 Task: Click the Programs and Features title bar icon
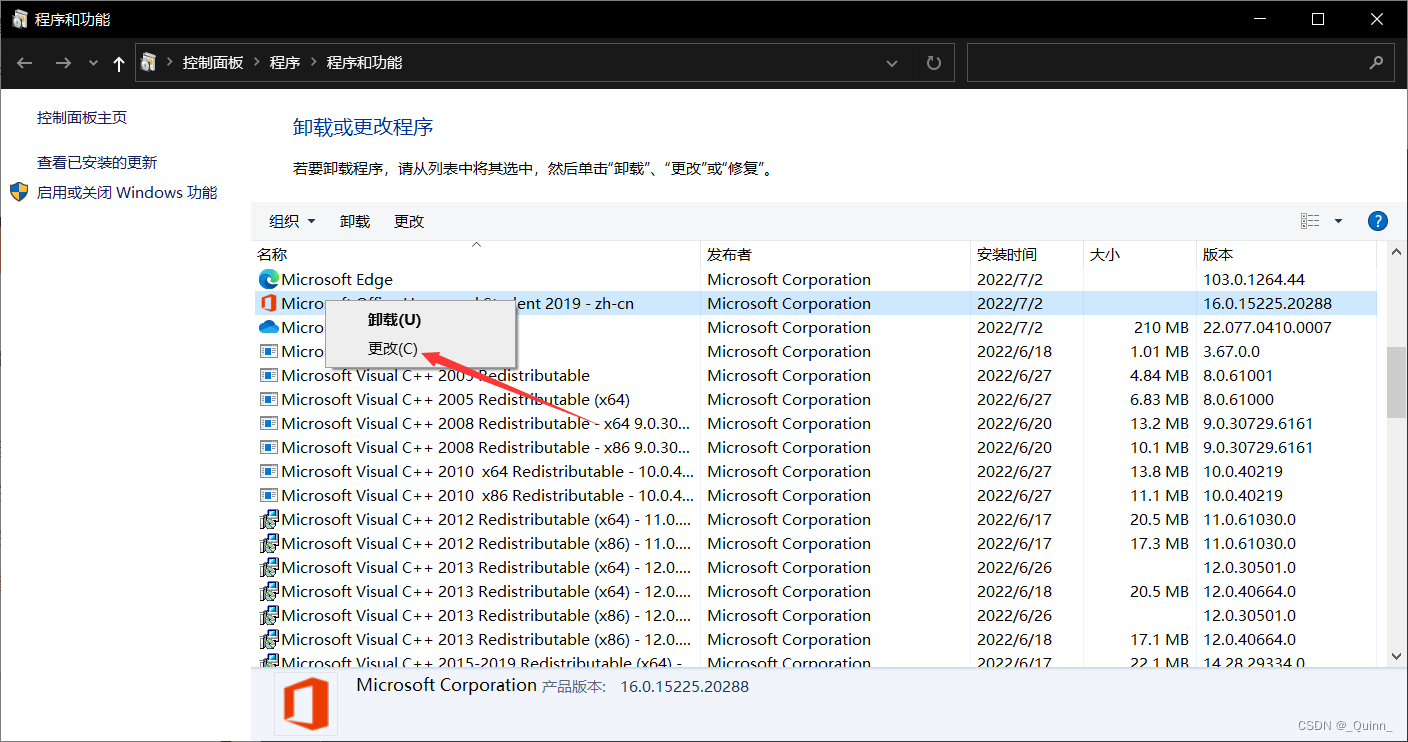tap(20, 19)
